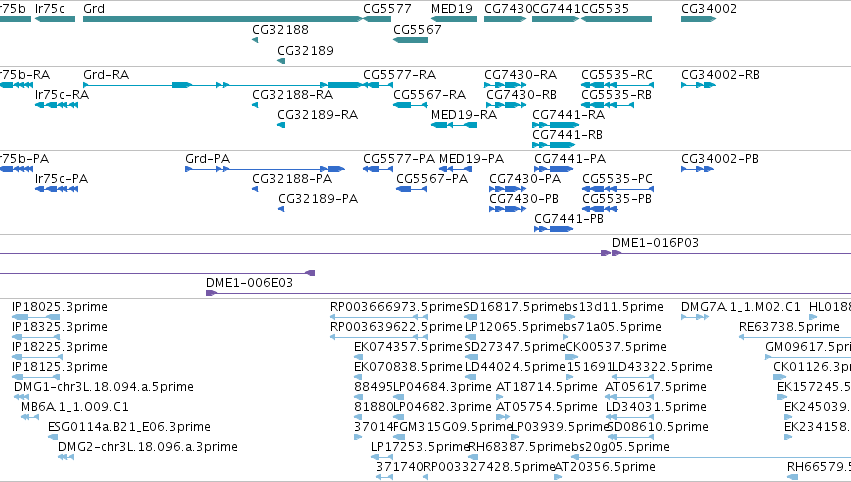This screenshot has width=851, height=482.
Task: Select the CG5535-PC protein label
Action: [x=617, y=179]
